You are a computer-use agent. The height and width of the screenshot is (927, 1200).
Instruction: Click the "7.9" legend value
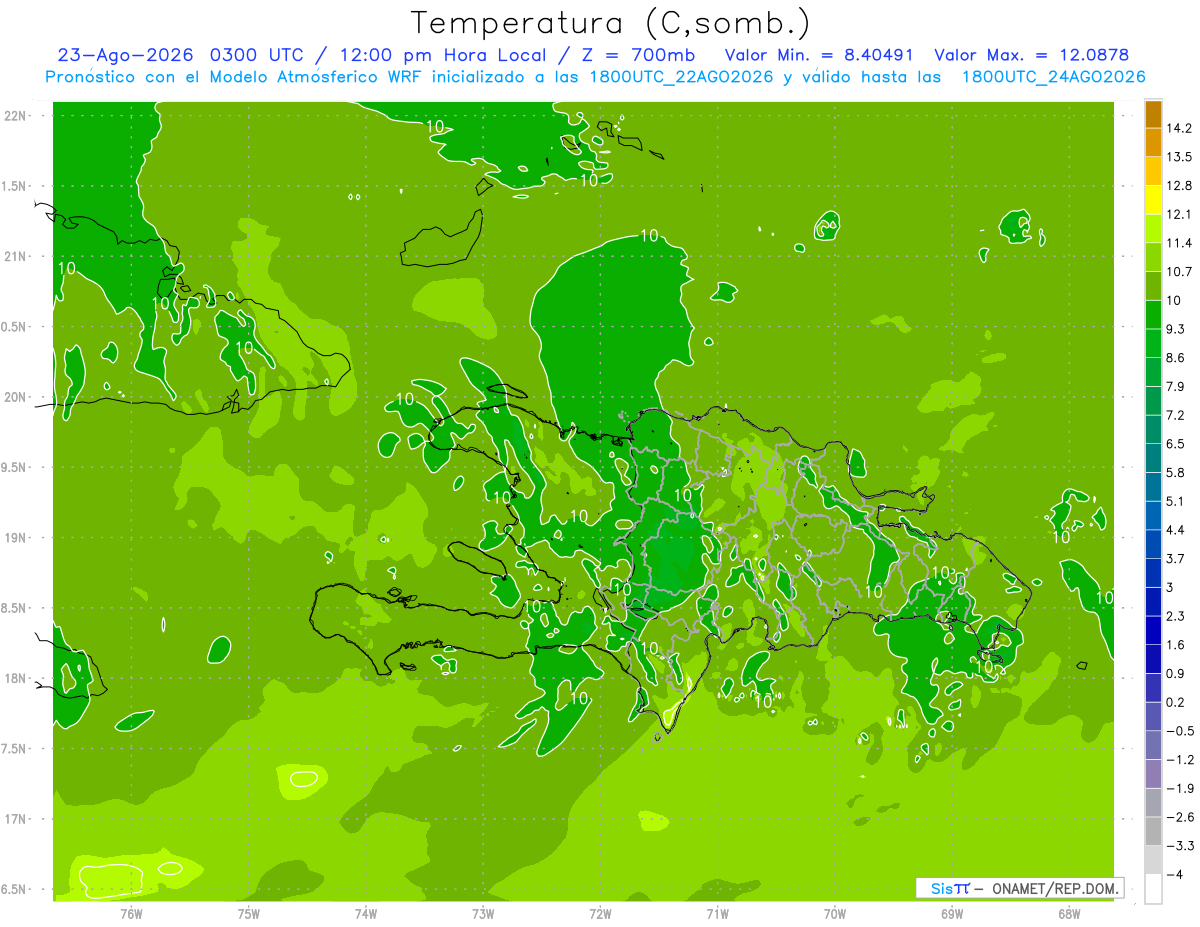(x=1176, y=387)
